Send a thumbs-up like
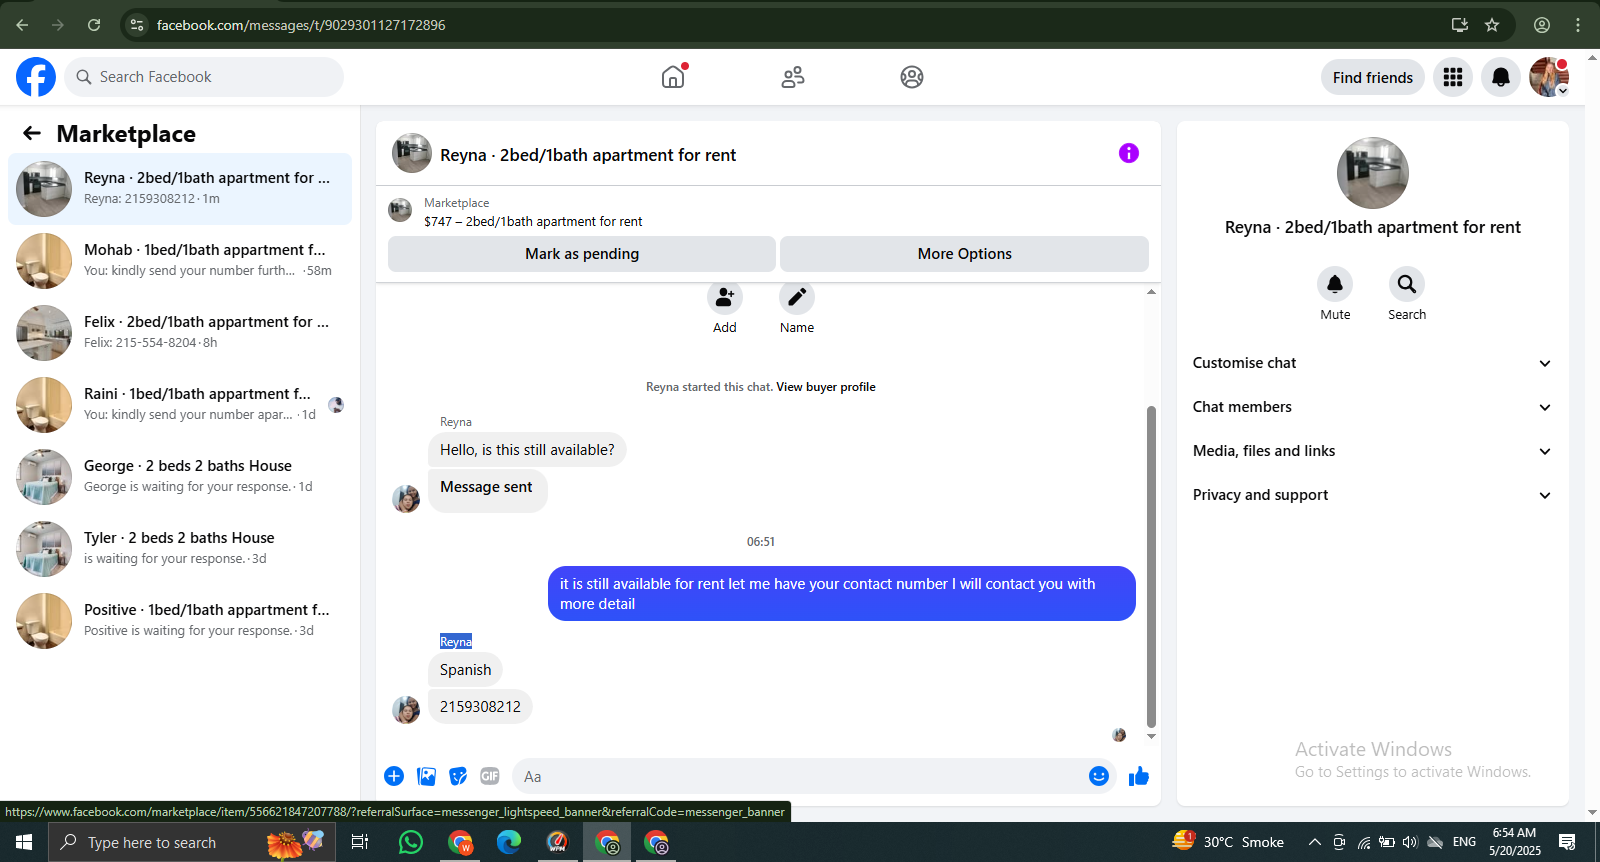The height and width of the screenshot is (862, 1600). point(1139,776)
